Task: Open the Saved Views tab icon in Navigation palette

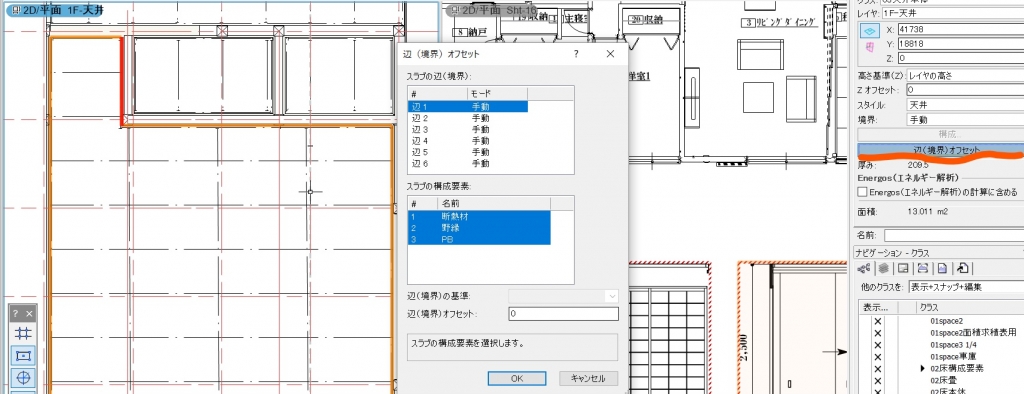Action: coord(942,268)
